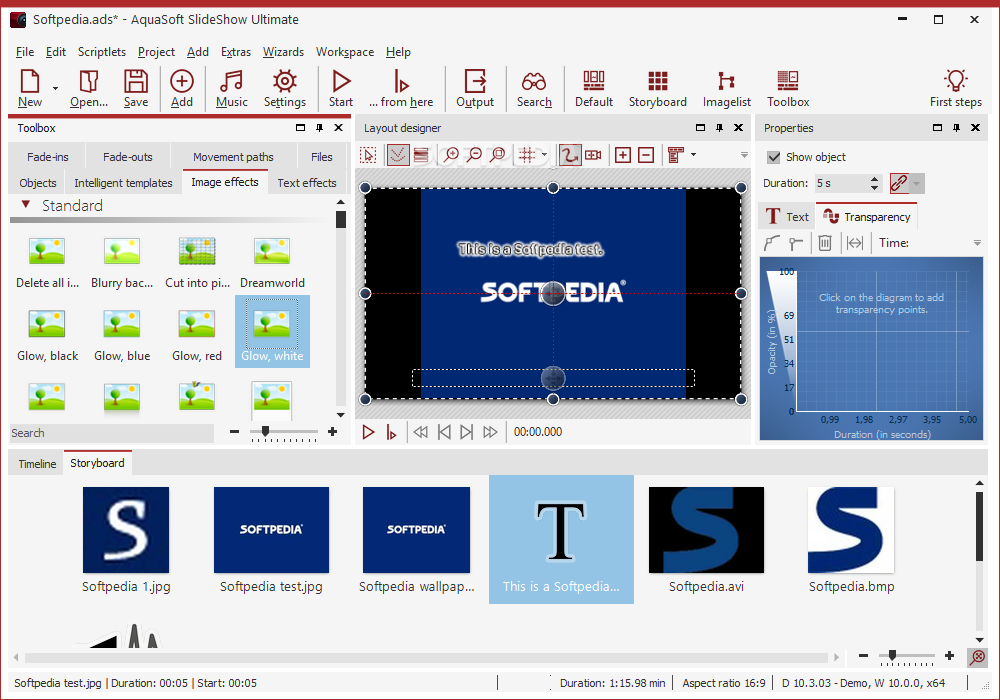Select the Softpedia.avi storyboard item

pos(706,540)
